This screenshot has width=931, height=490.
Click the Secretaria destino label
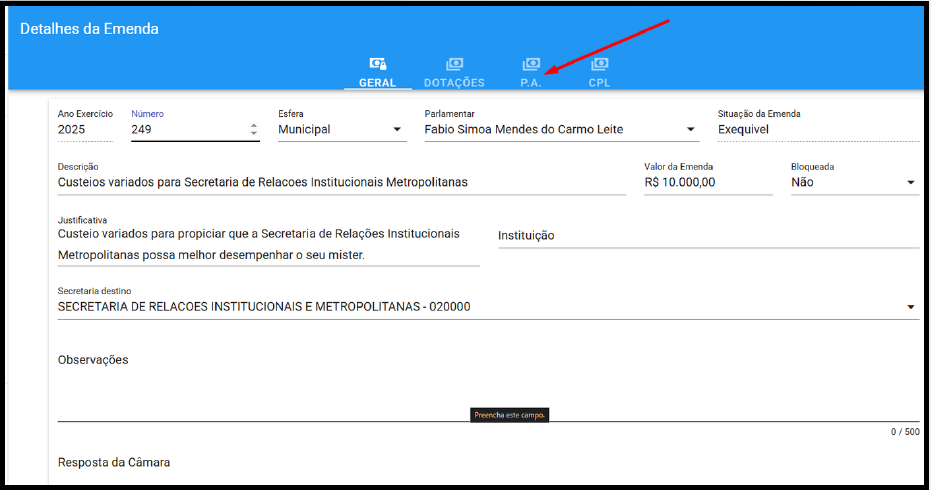click(94, 291)
